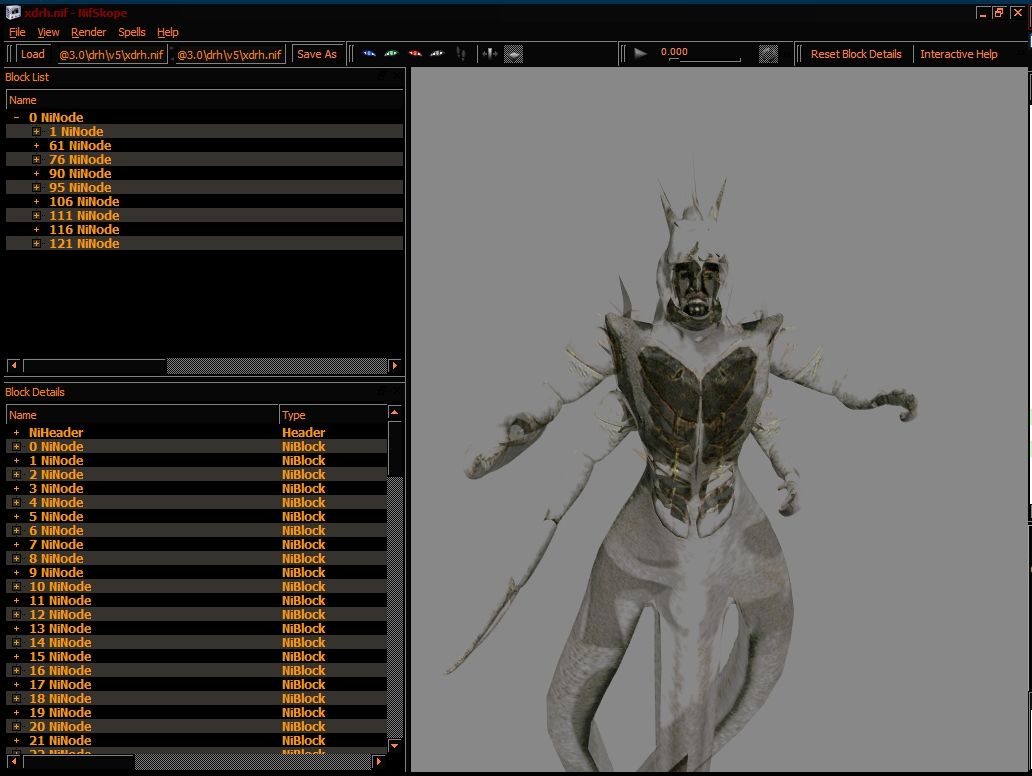The width and height of the screenshot is (1032, 776).
Task: Select '61 NiNode' label in Block List
Action: point(80,145)
